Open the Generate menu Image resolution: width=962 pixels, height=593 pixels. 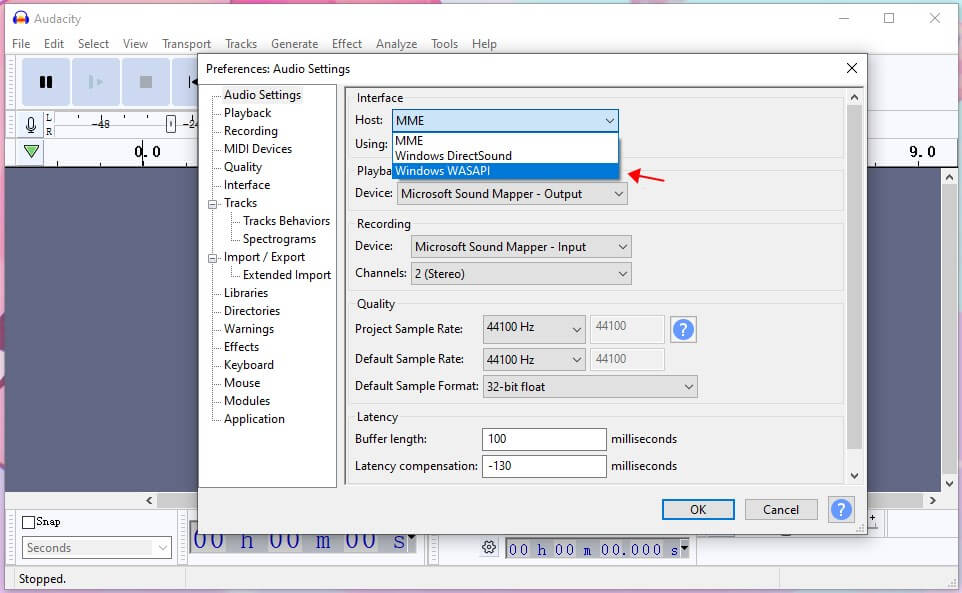pyautogui.click(x=294, y=44)
